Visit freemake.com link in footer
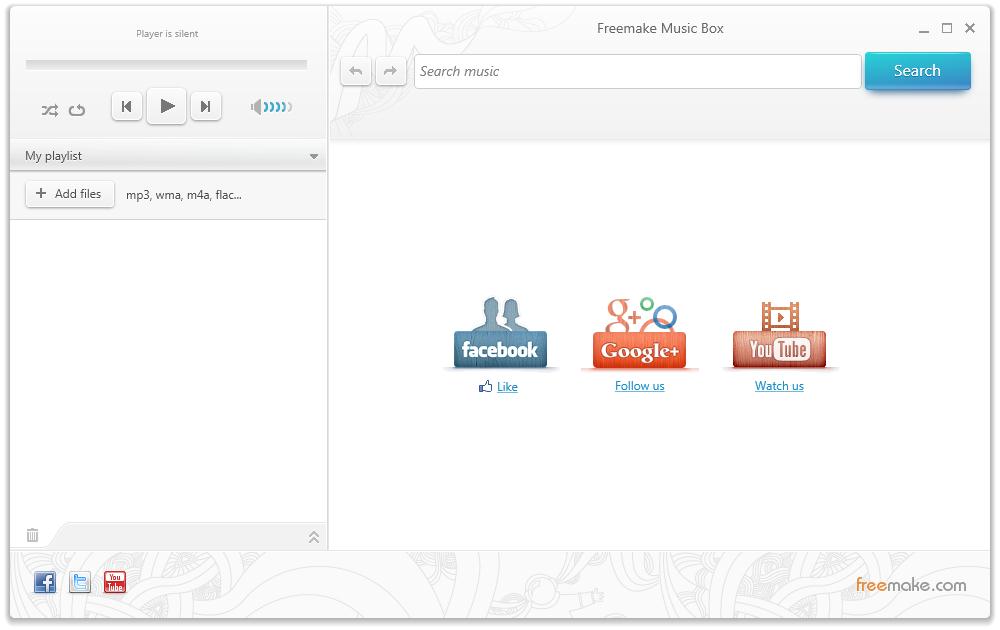This screenshot has height=630, width=1000. (911, 585)
